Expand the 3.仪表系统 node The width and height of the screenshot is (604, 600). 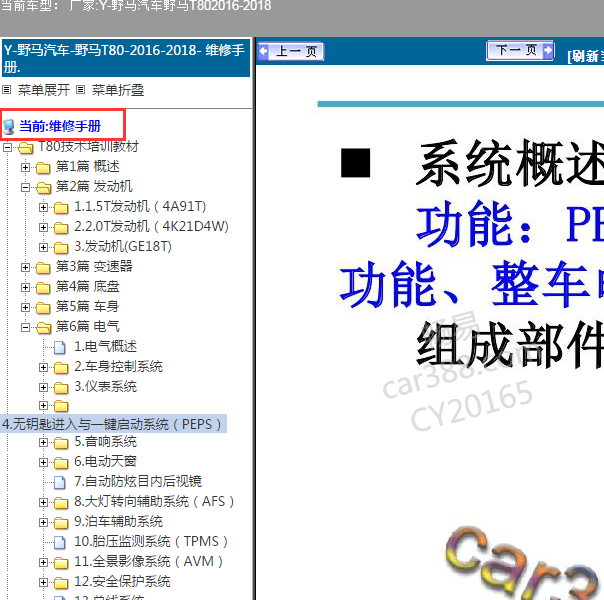pos(44,387)
